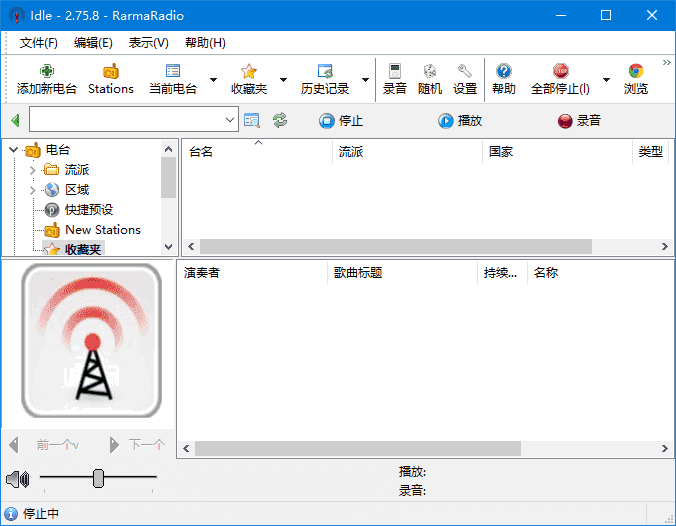Click the 录音 recorder icon in toolbar

(x=394, y=72)
